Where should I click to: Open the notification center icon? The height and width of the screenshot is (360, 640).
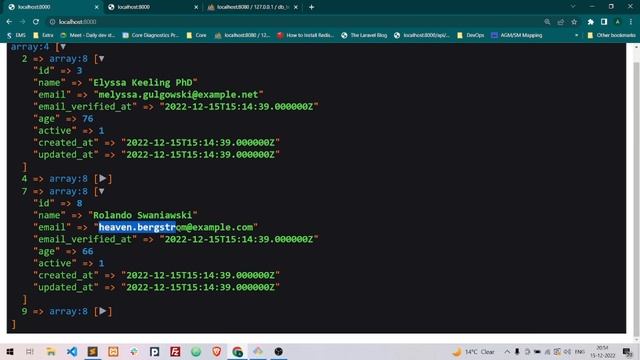coord(627,351)
